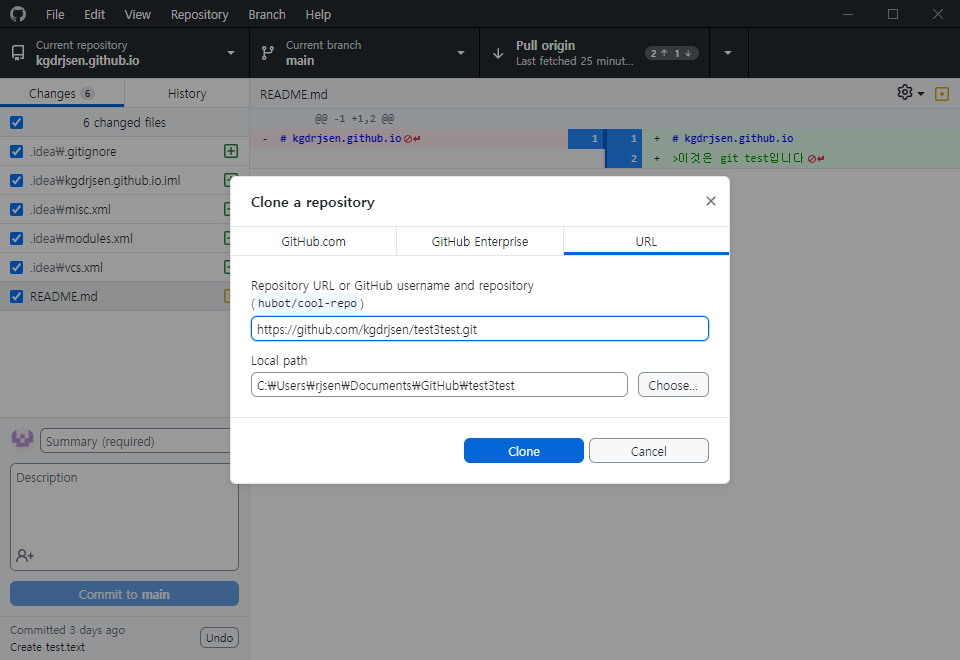Open the Edit menu
This screenshot has height=660, width=960.
[94, 14]
